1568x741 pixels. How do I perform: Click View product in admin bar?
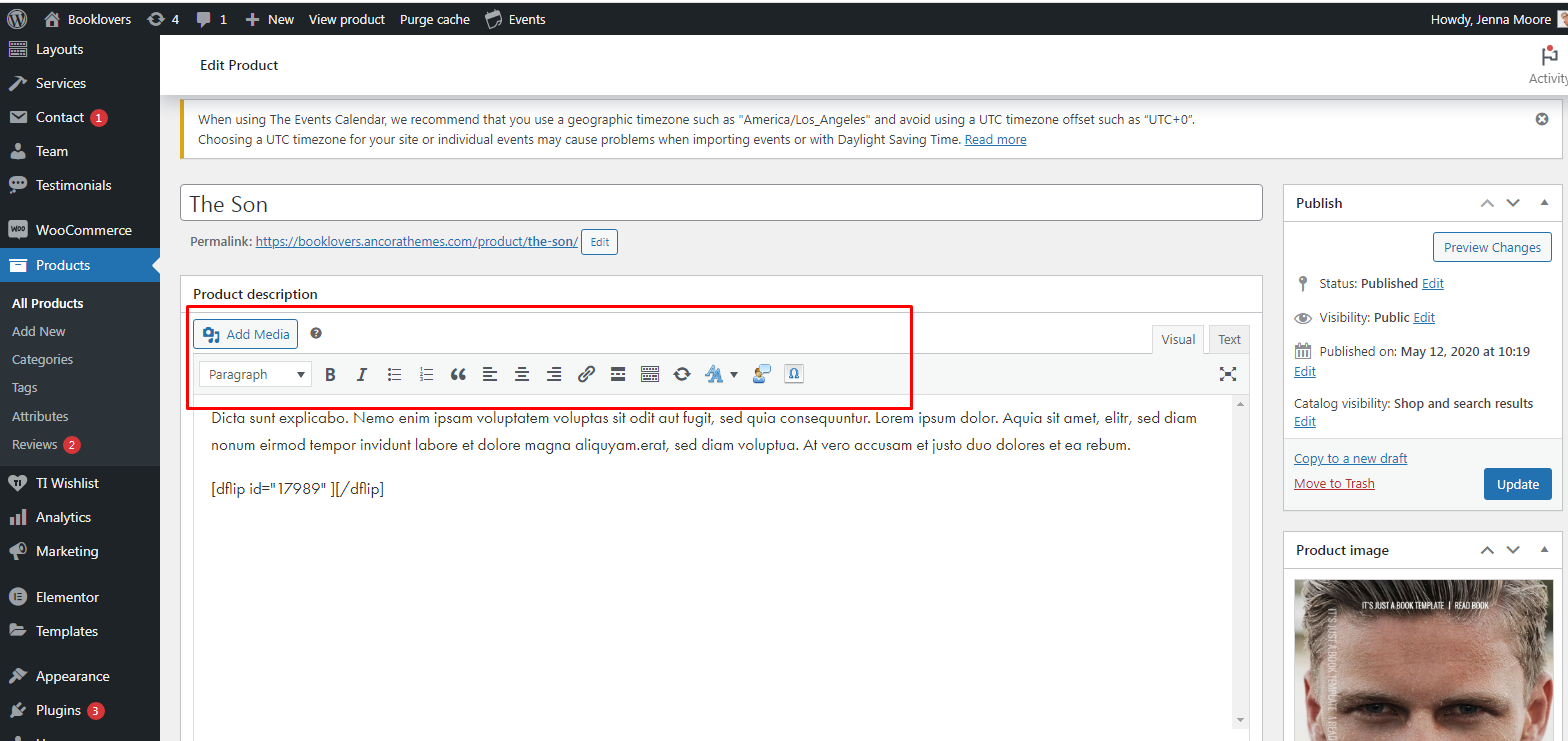pos(347,19)
